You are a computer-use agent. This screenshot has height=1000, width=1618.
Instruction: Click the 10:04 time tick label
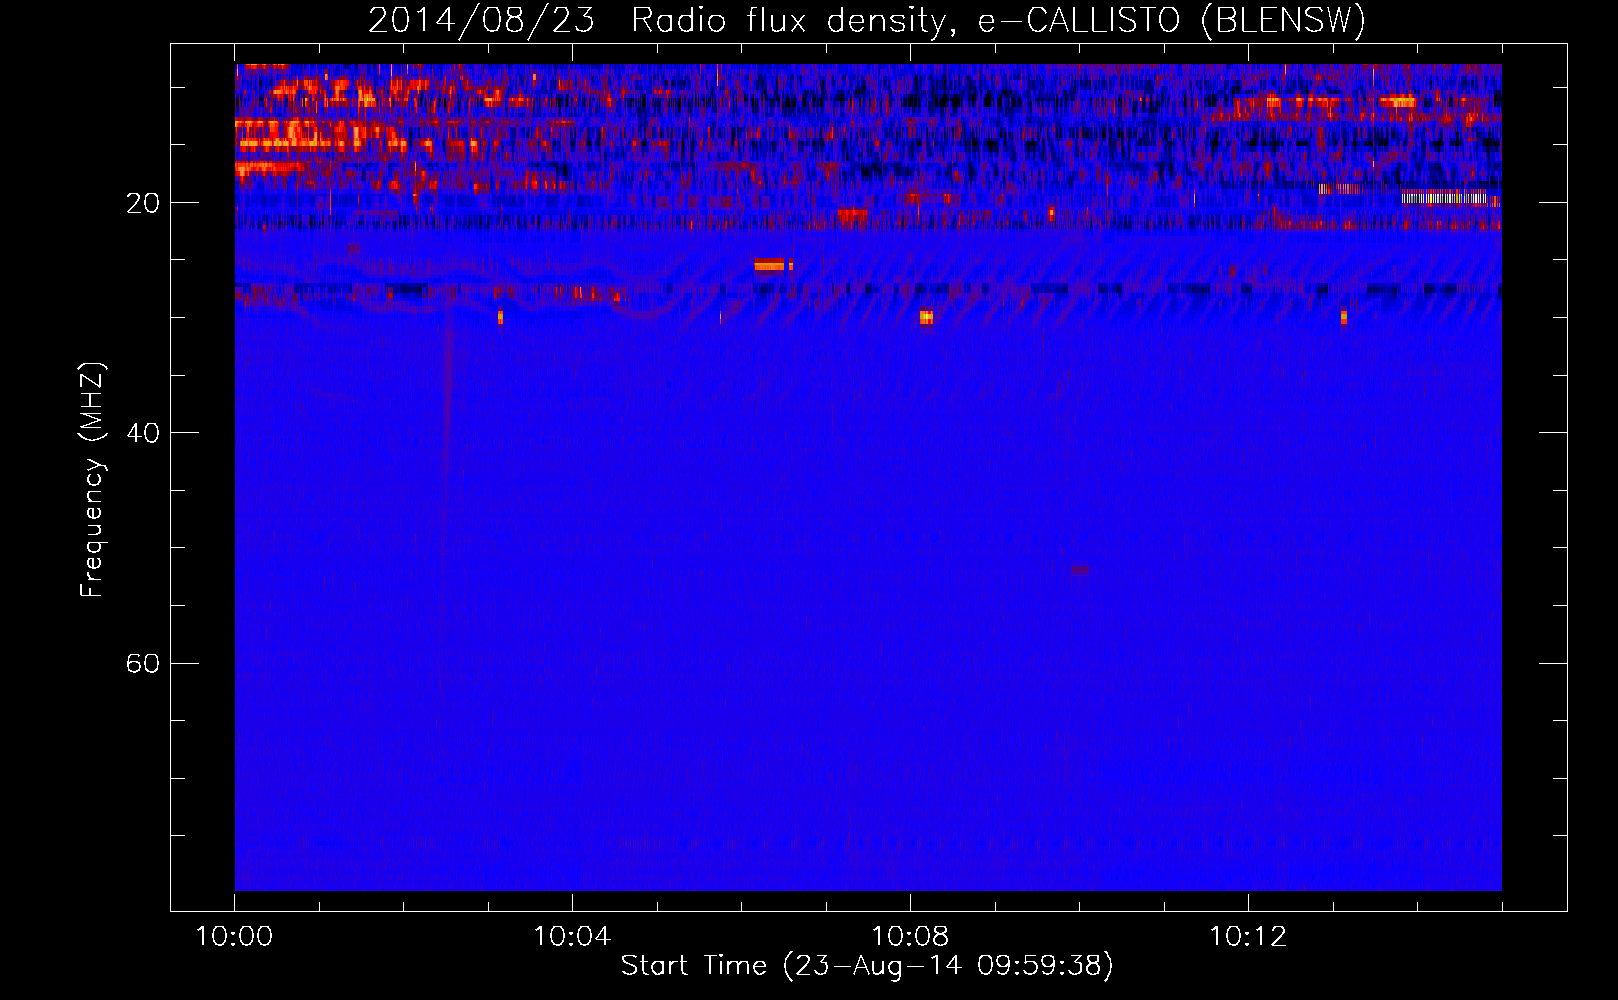coord(572,937)
